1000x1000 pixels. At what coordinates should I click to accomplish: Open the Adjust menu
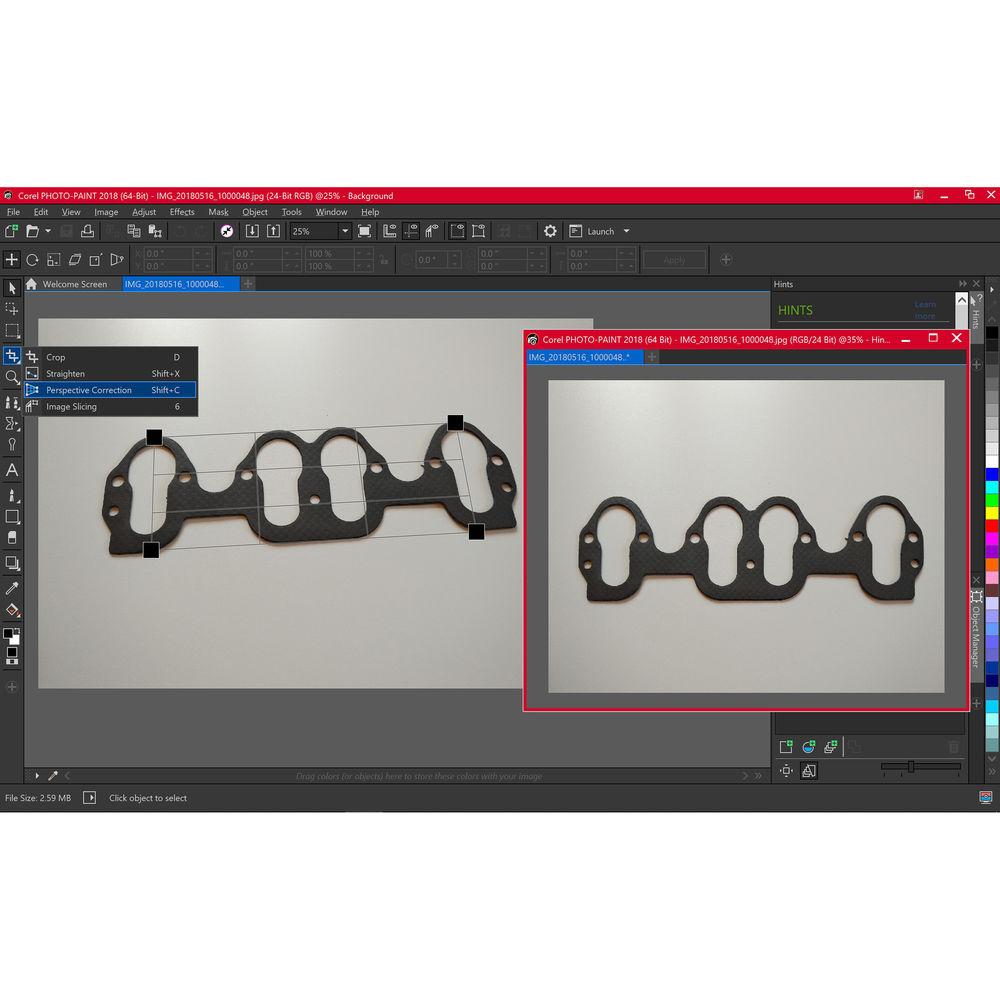click(143, 211)
